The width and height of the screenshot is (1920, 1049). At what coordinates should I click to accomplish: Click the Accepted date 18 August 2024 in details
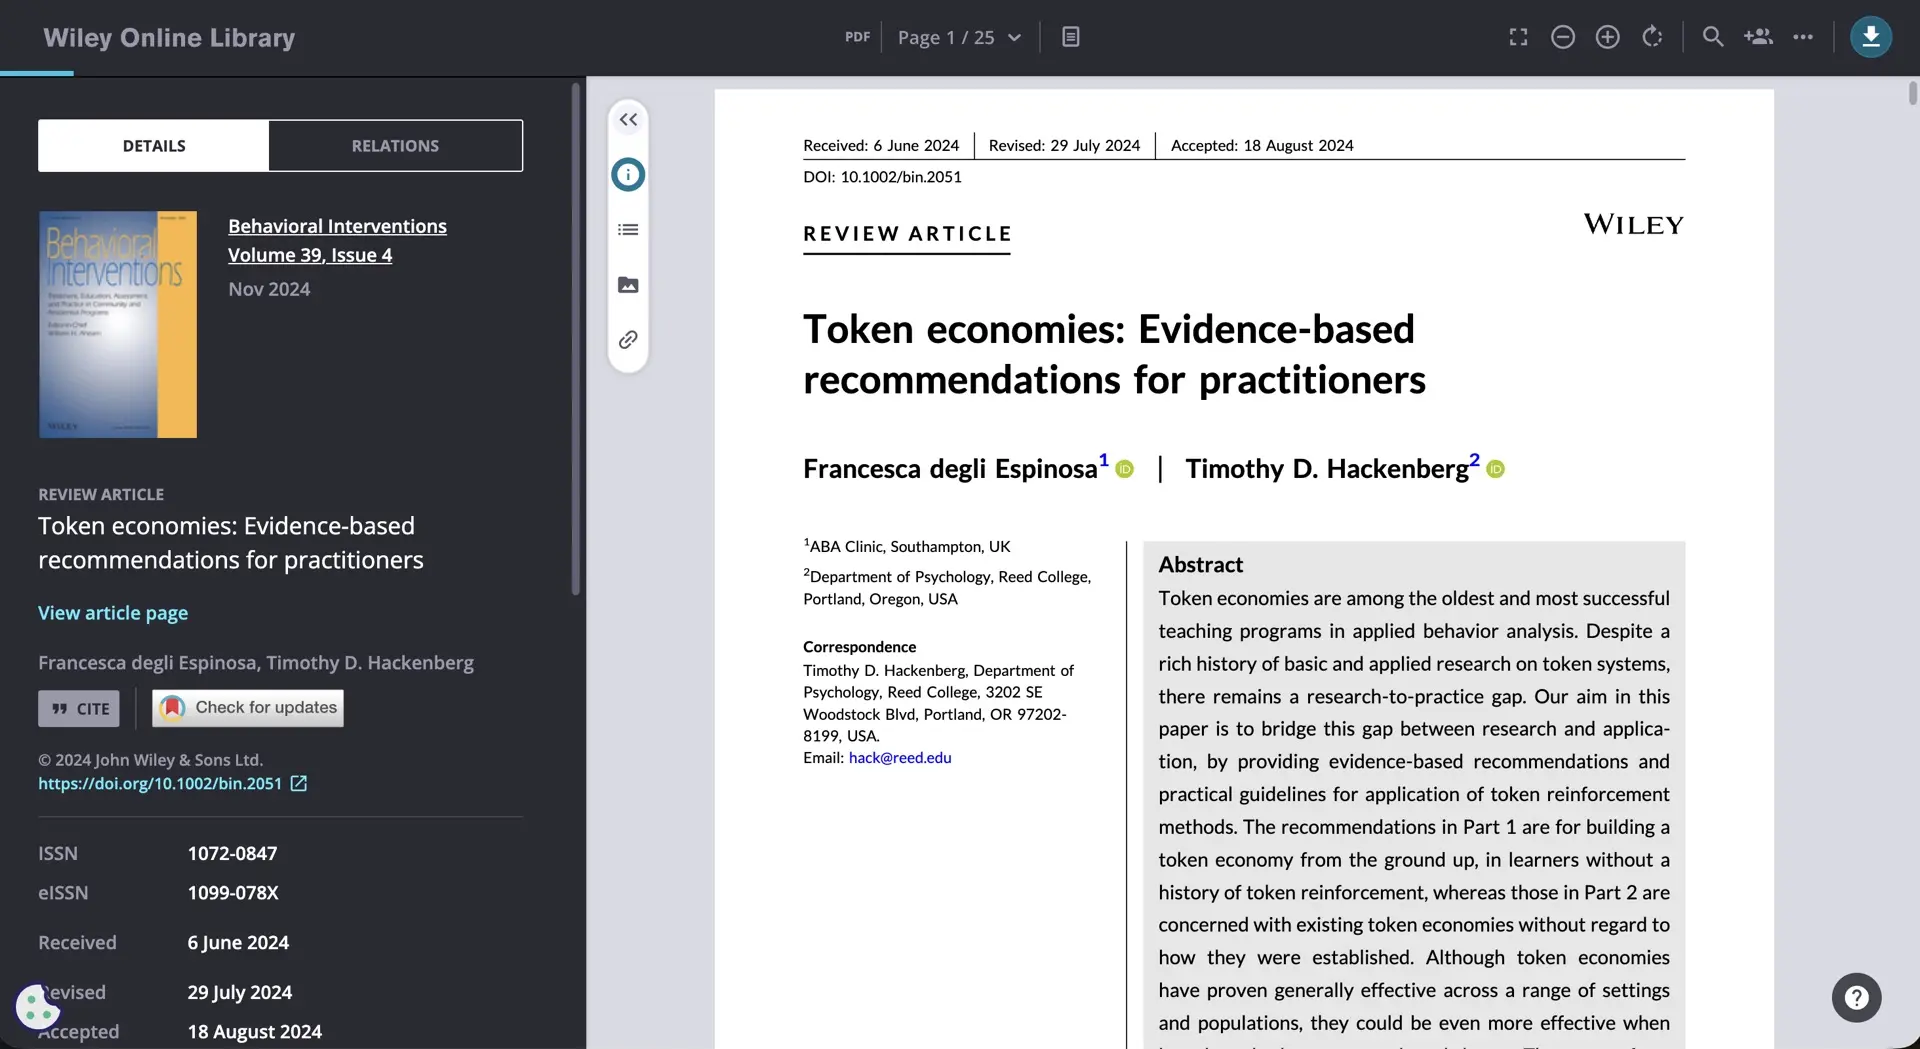(x=255, y=1032)
